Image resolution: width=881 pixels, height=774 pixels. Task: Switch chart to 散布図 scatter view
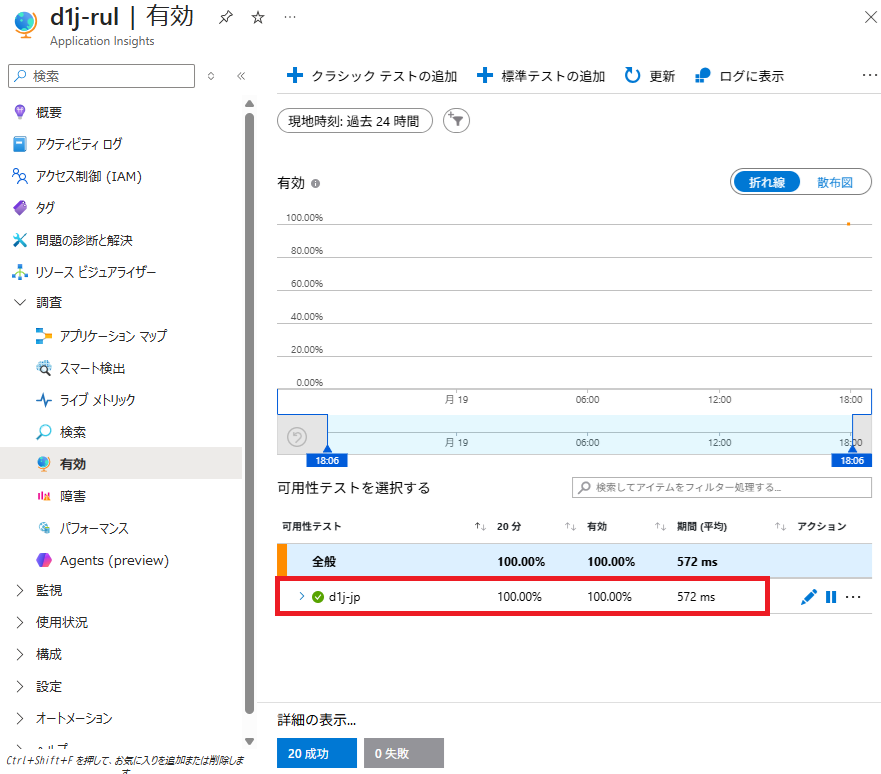pyautogui.click(x=834, y=182)
